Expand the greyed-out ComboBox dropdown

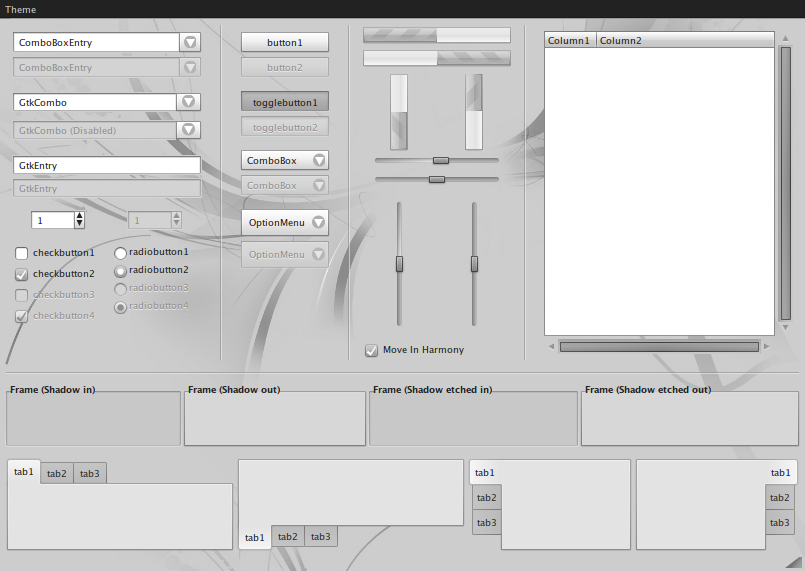pyautogui.click(x=285, y=185)
